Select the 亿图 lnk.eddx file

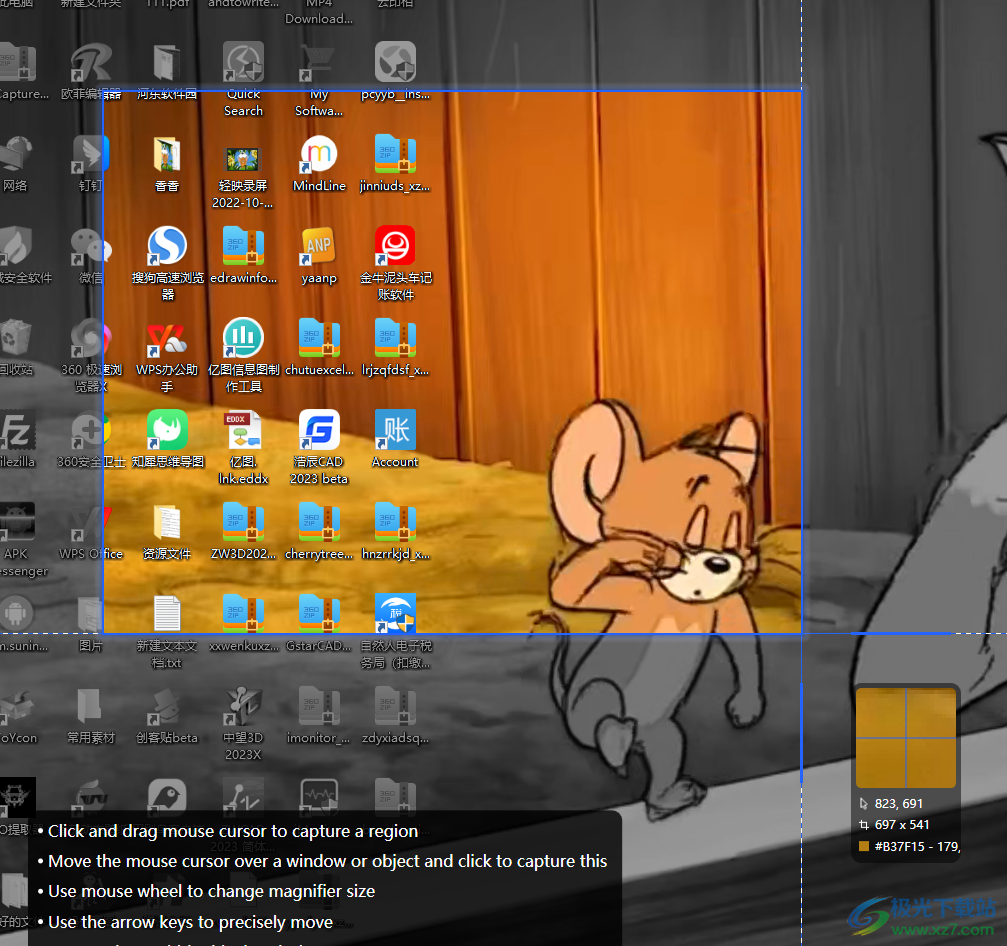243,430
